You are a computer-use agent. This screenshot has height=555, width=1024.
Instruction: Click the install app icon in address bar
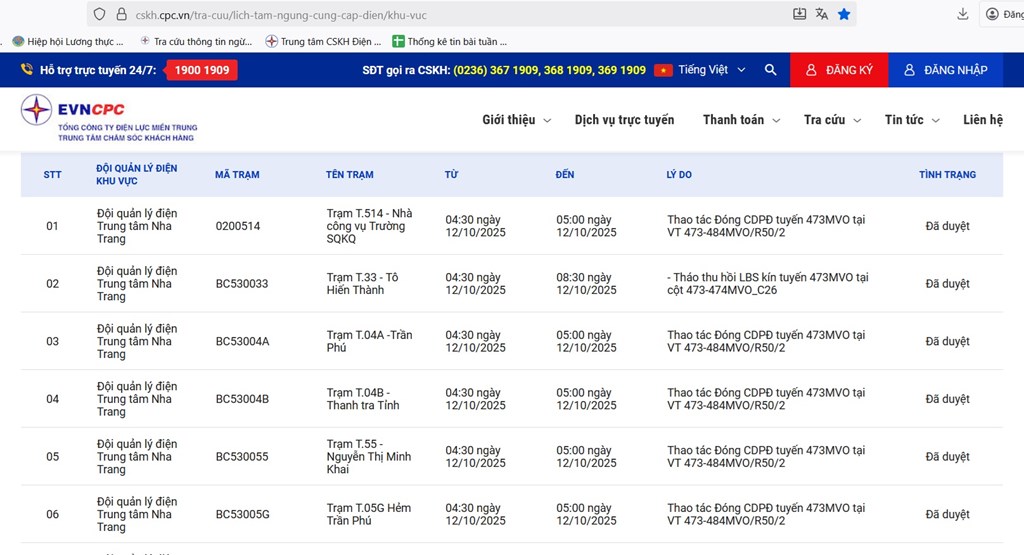coord(799,14)
